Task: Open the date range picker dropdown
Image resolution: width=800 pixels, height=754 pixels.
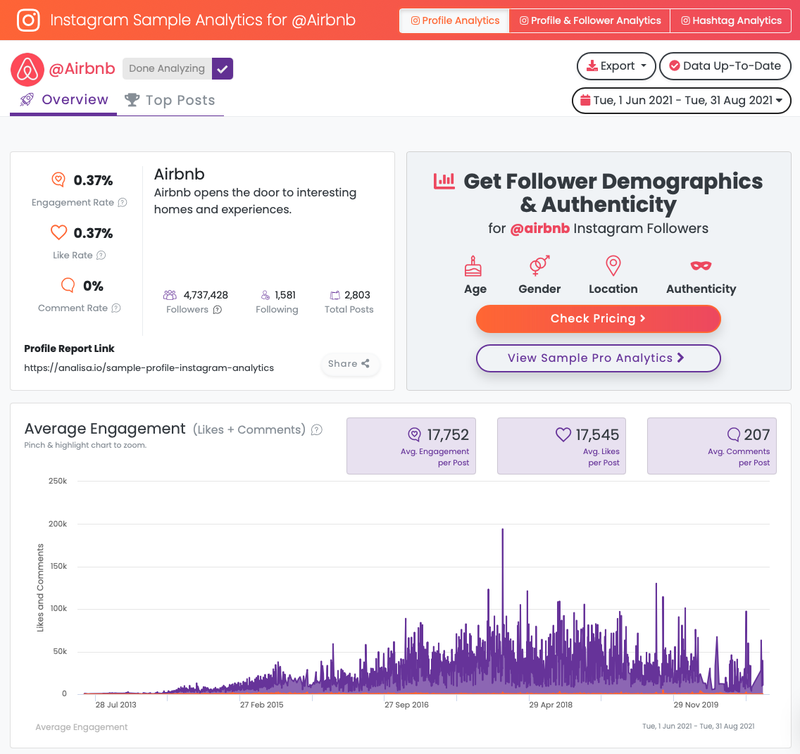Action: 681,100
